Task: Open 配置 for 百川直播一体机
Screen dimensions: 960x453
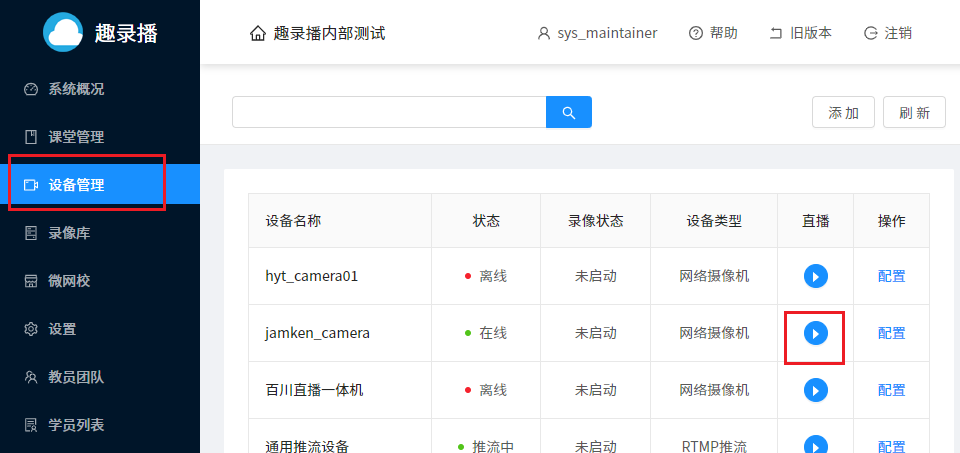Action: click(x=891, y=390)
